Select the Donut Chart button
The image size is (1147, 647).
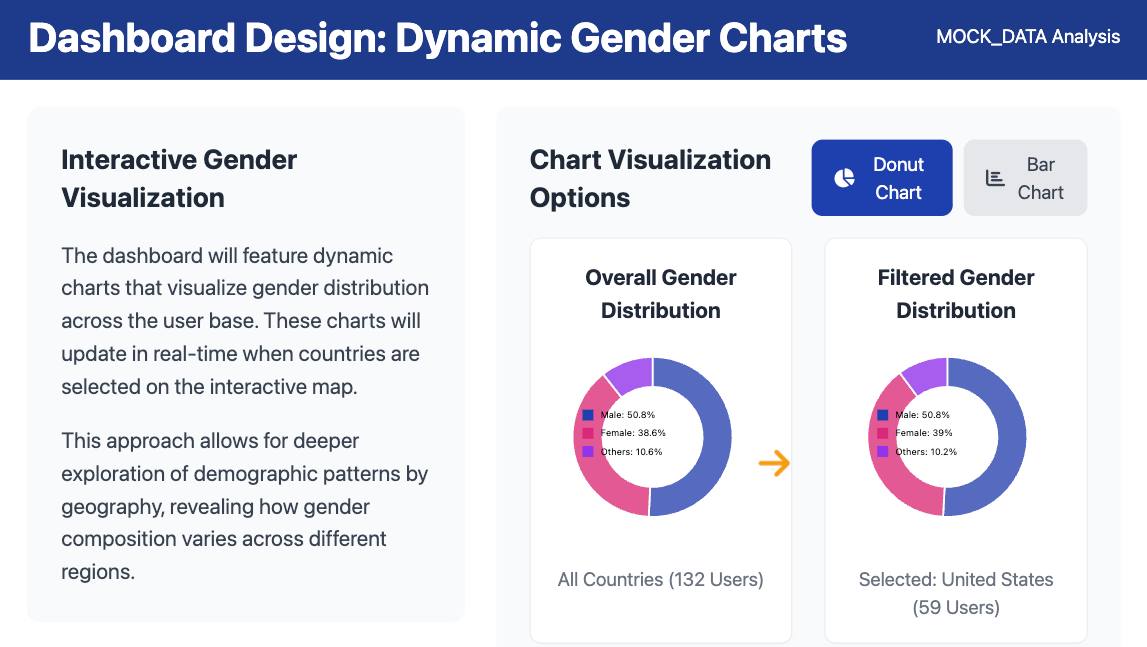[881, 178]
